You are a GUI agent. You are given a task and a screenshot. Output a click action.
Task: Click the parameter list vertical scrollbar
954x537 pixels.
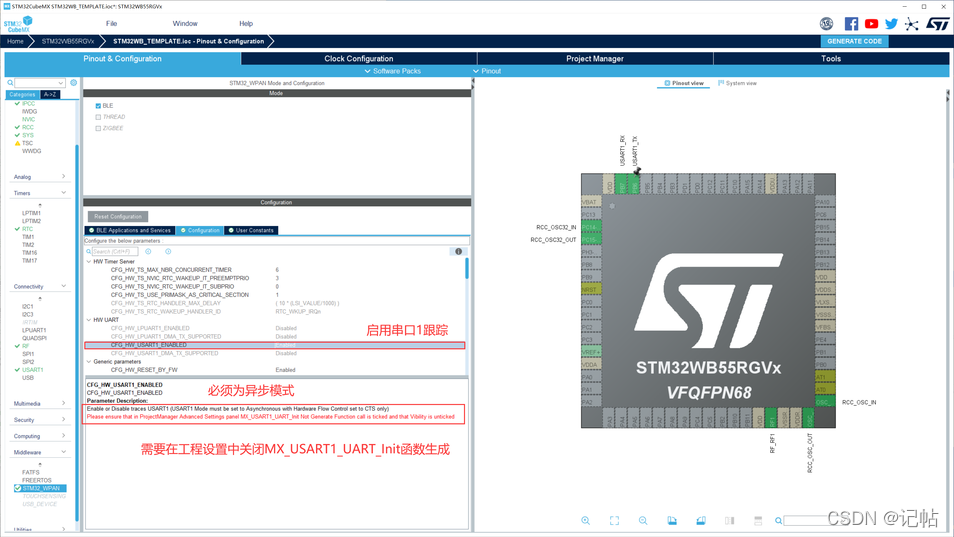[467, 268]
